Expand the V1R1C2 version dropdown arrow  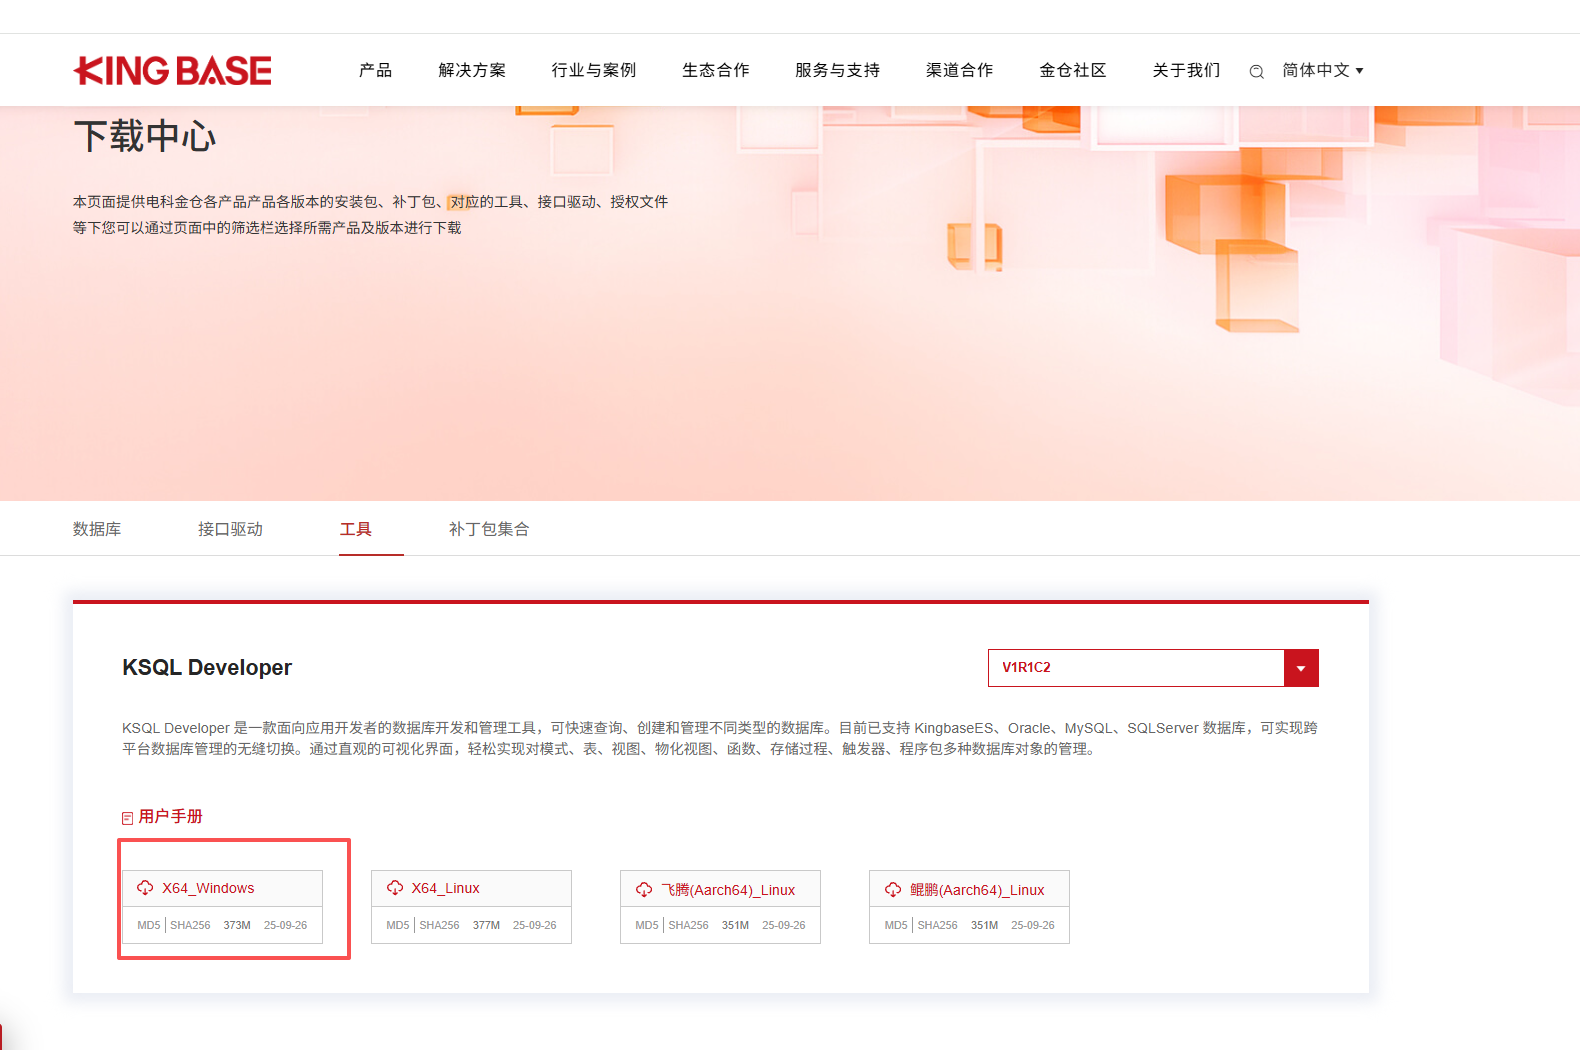click(x=1300, y=668)
